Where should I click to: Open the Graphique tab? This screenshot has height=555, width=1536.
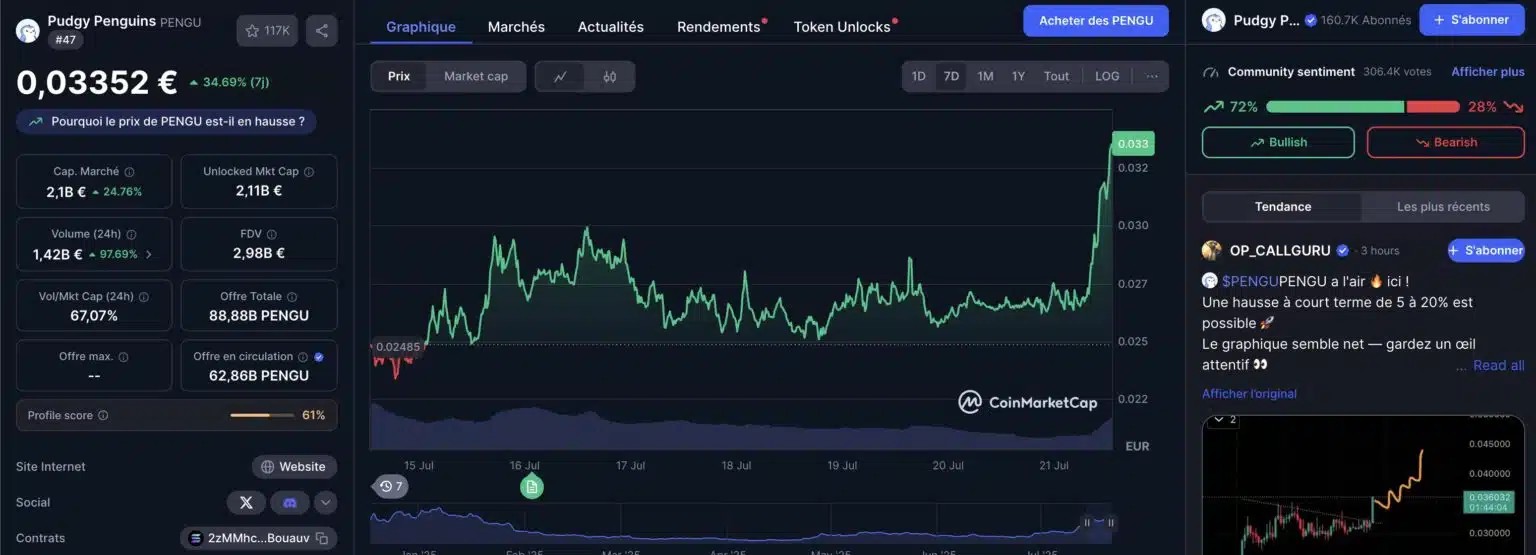tap(421, 27)
